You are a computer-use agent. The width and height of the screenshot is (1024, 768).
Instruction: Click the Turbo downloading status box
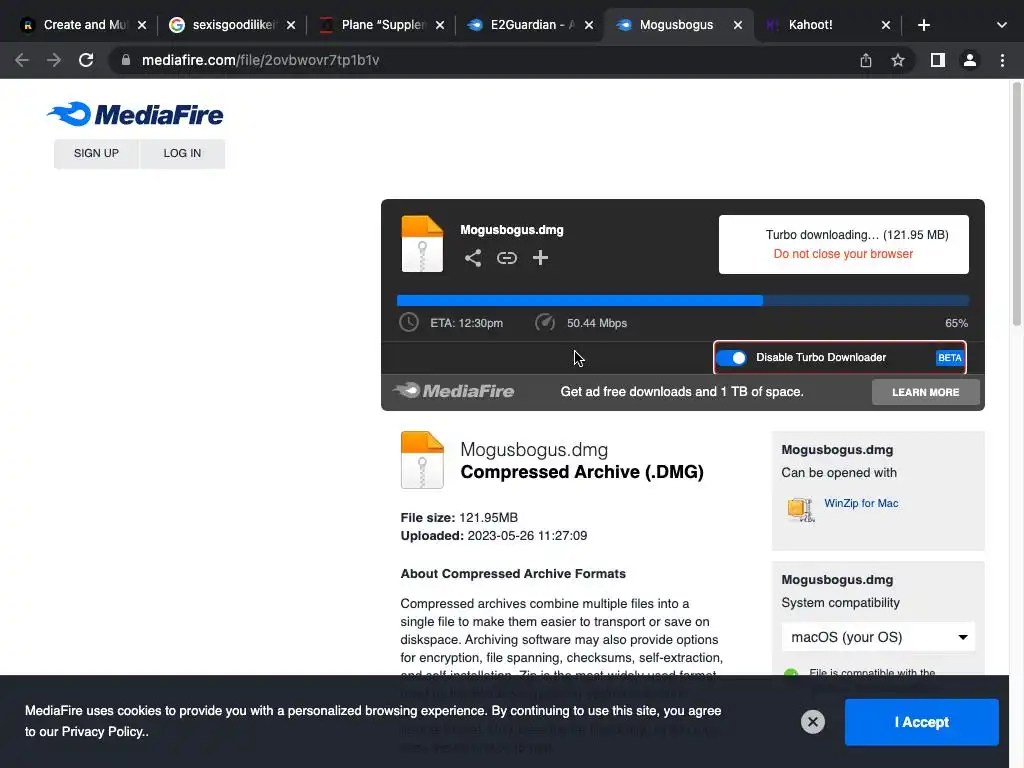844,244
